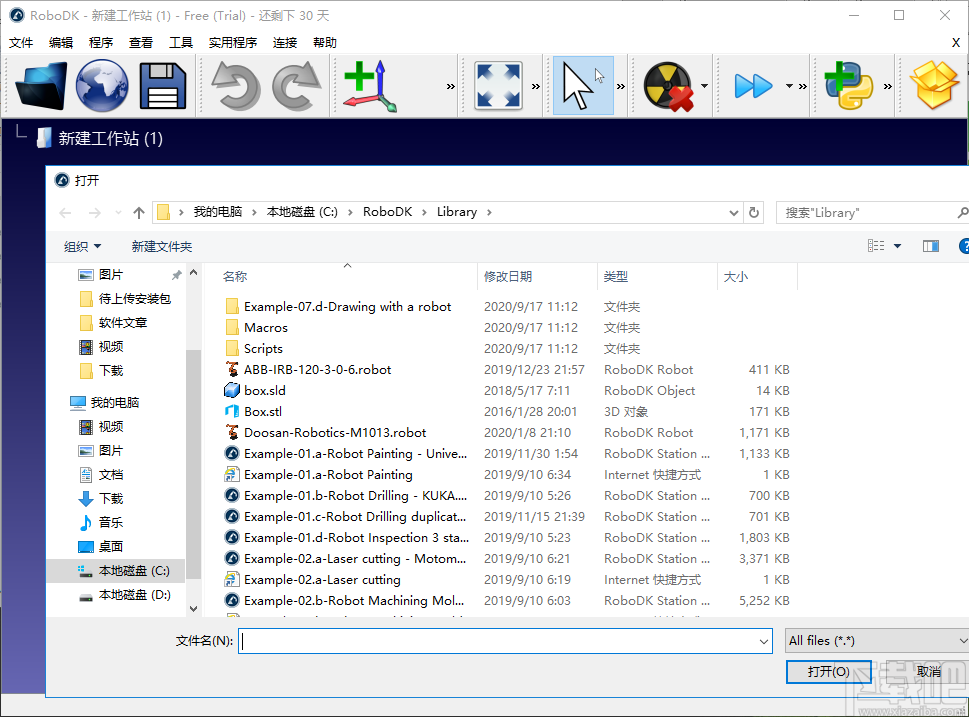Open the file name history dropdown
This screenshot has width=969, height=717.
(x=764, y=642)
